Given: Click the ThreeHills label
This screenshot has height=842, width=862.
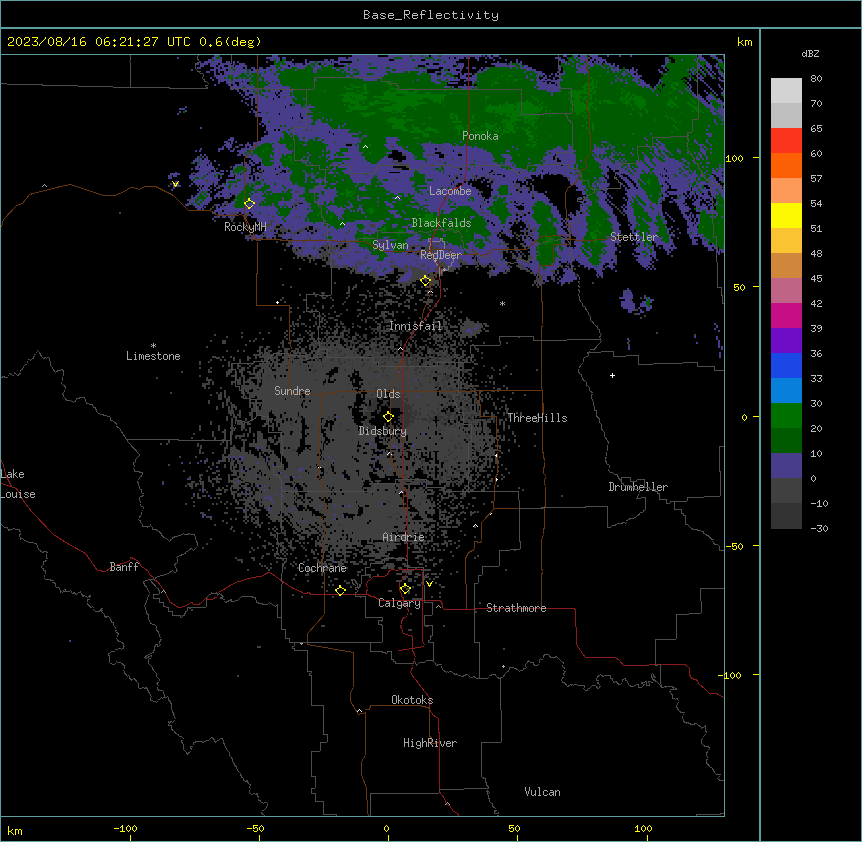Looking at the screenshot, I should tap(537, 418).
